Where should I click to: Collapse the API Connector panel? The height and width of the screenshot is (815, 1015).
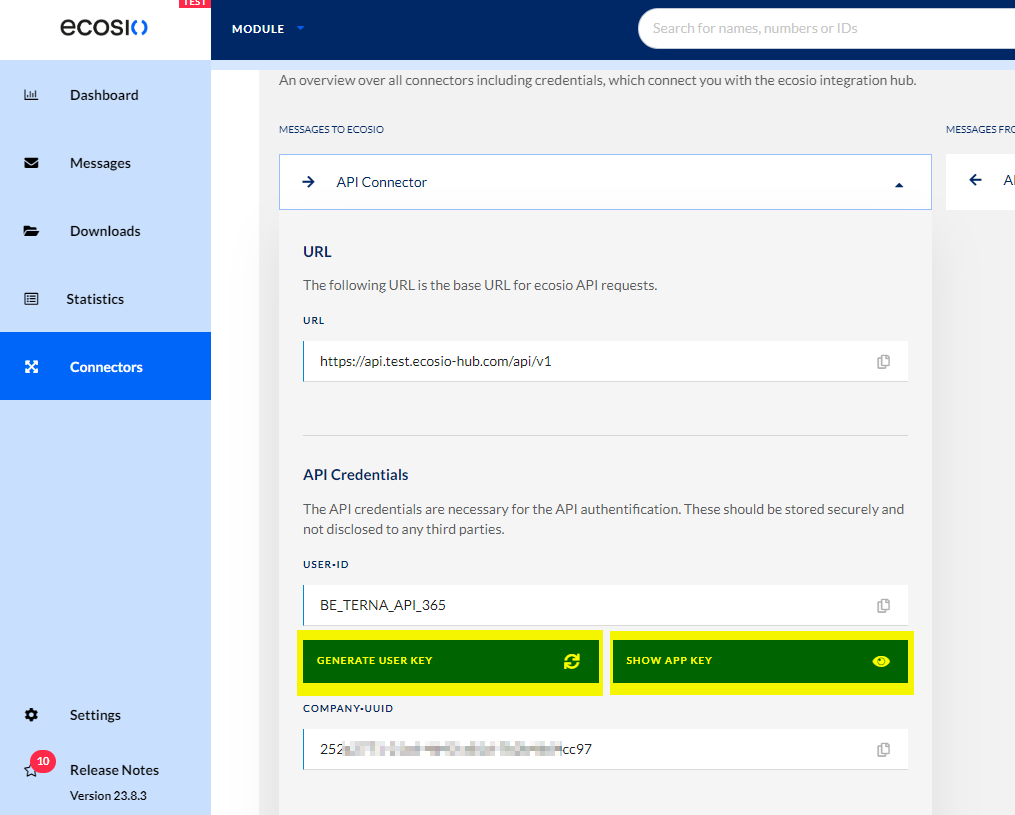click(x=898, y=183)
